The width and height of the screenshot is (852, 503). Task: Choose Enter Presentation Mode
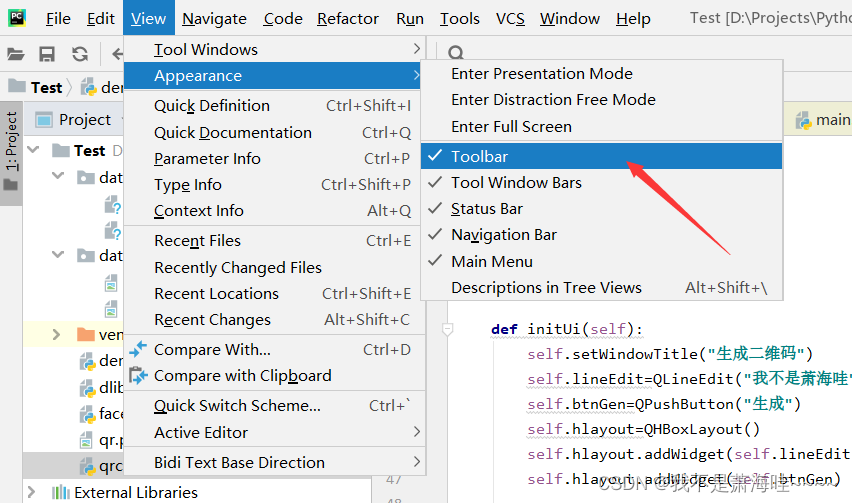click(602, 73)
